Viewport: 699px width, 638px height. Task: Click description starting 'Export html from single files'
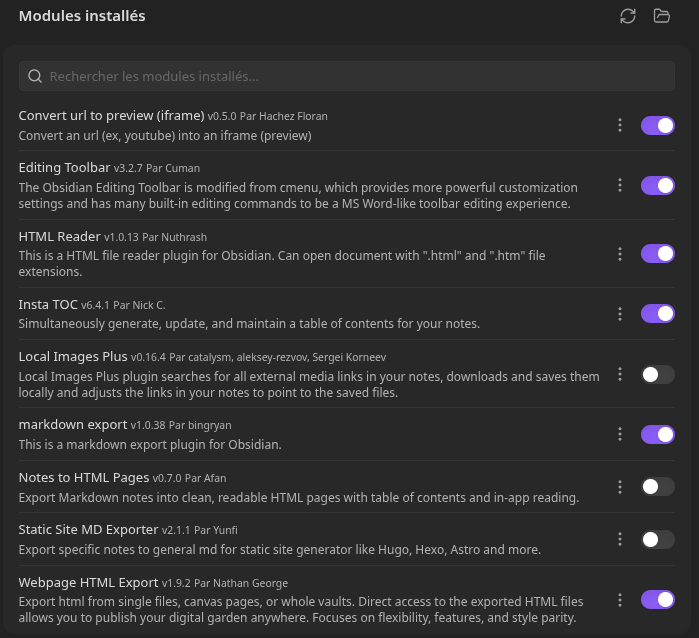click(x=301, y=609)
